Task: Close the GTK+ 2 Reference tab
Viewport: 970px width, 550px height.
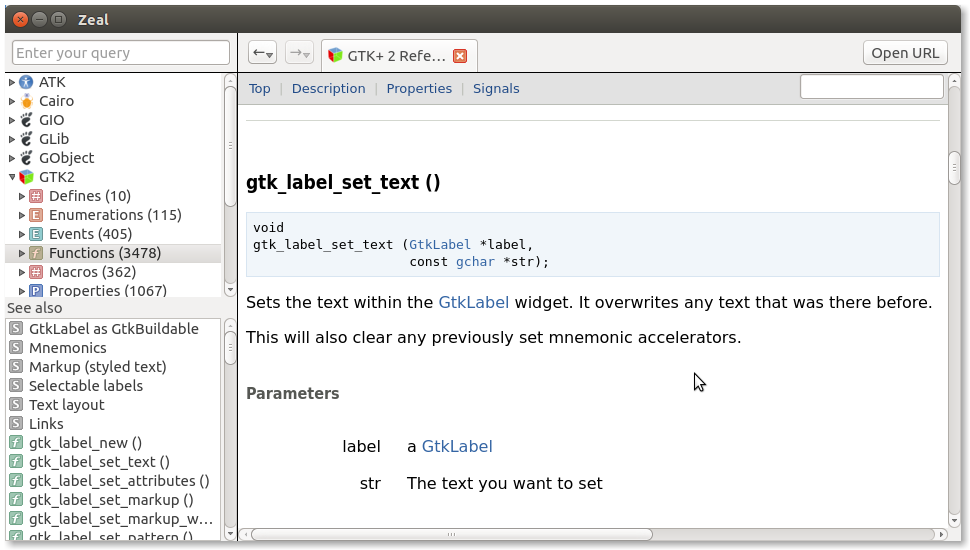Action: click(460, 56)
